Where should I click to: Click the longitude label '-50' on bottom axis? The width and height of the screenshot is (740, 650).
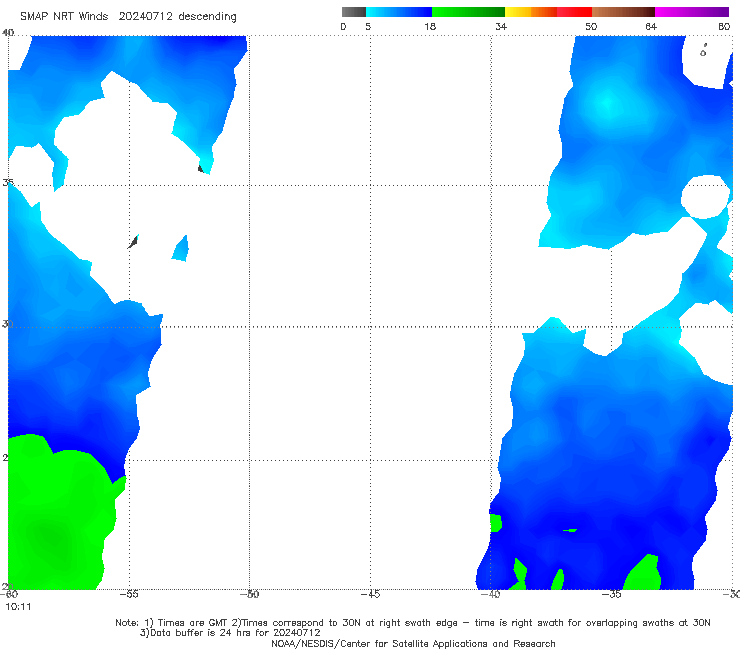pos(250,594)
